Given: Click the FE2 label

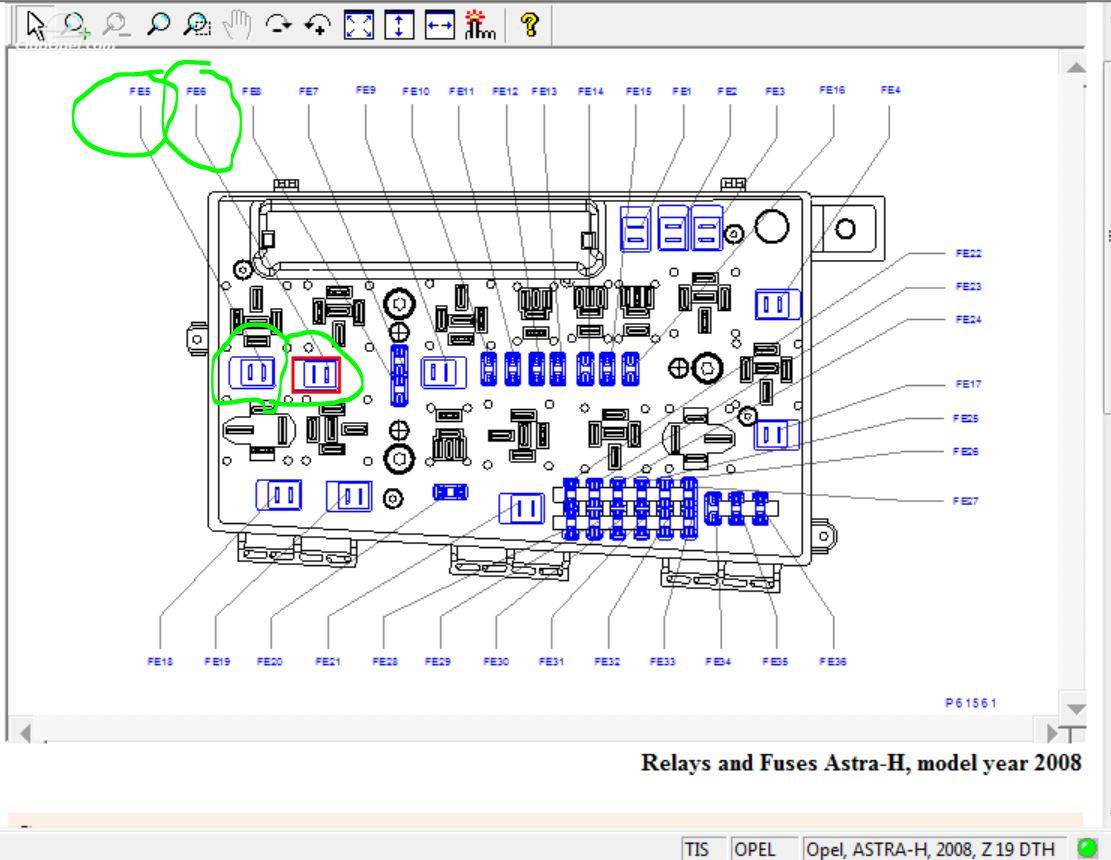Looking at the screenshot, I should (x=727, y=91).
